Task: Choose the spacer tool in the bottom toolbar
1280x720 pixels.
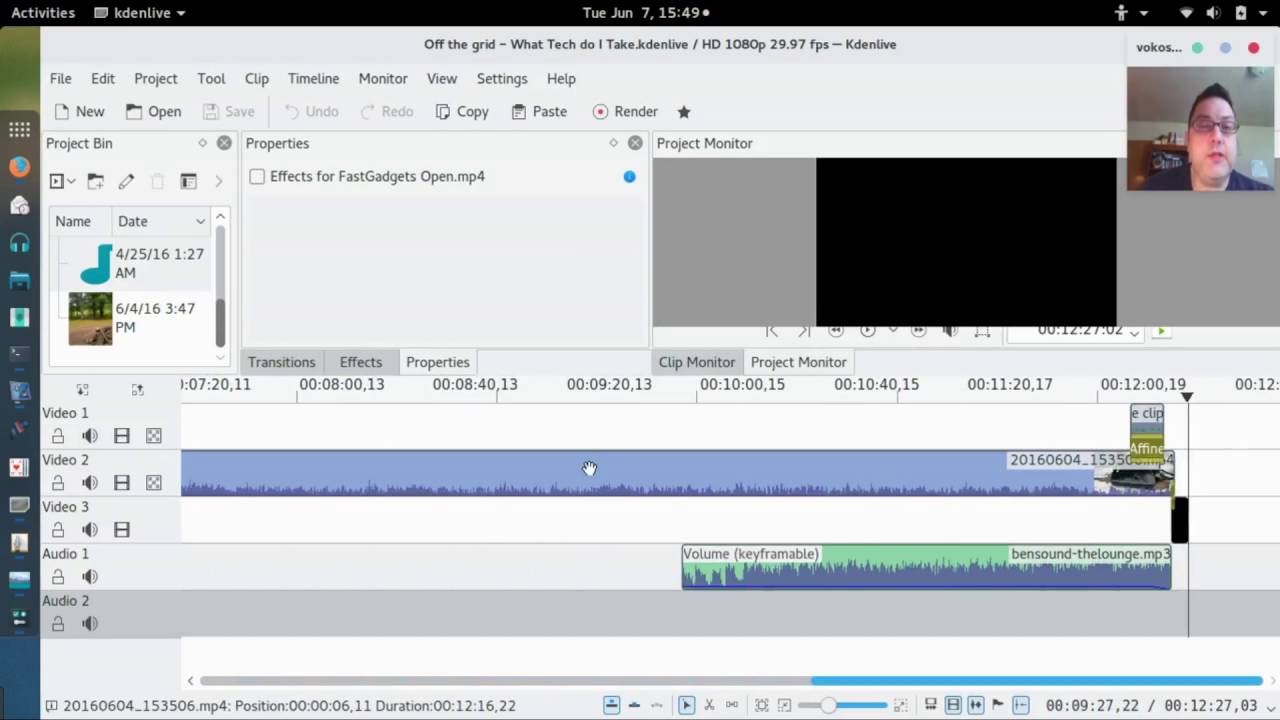Action: [x=732, y=705]
